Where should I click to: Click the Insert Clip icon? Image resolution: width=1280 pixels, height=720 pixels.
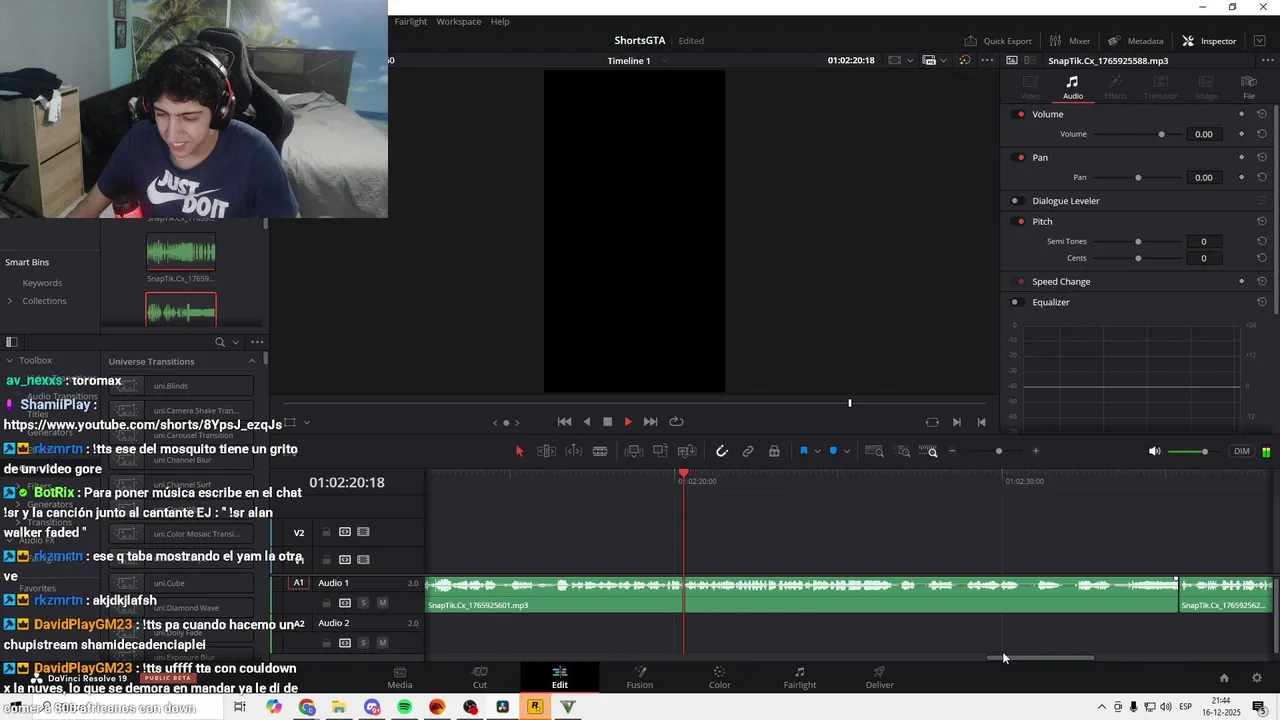click(x=634, y=452)
